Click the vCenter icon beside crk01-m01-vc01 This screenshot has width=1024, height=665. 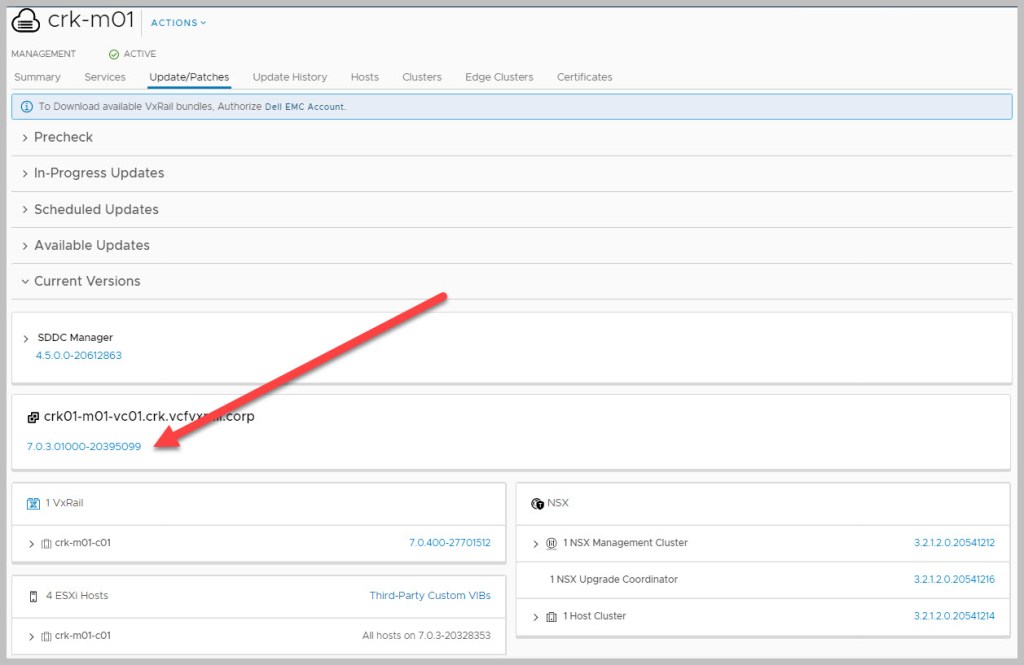(33, 417)
